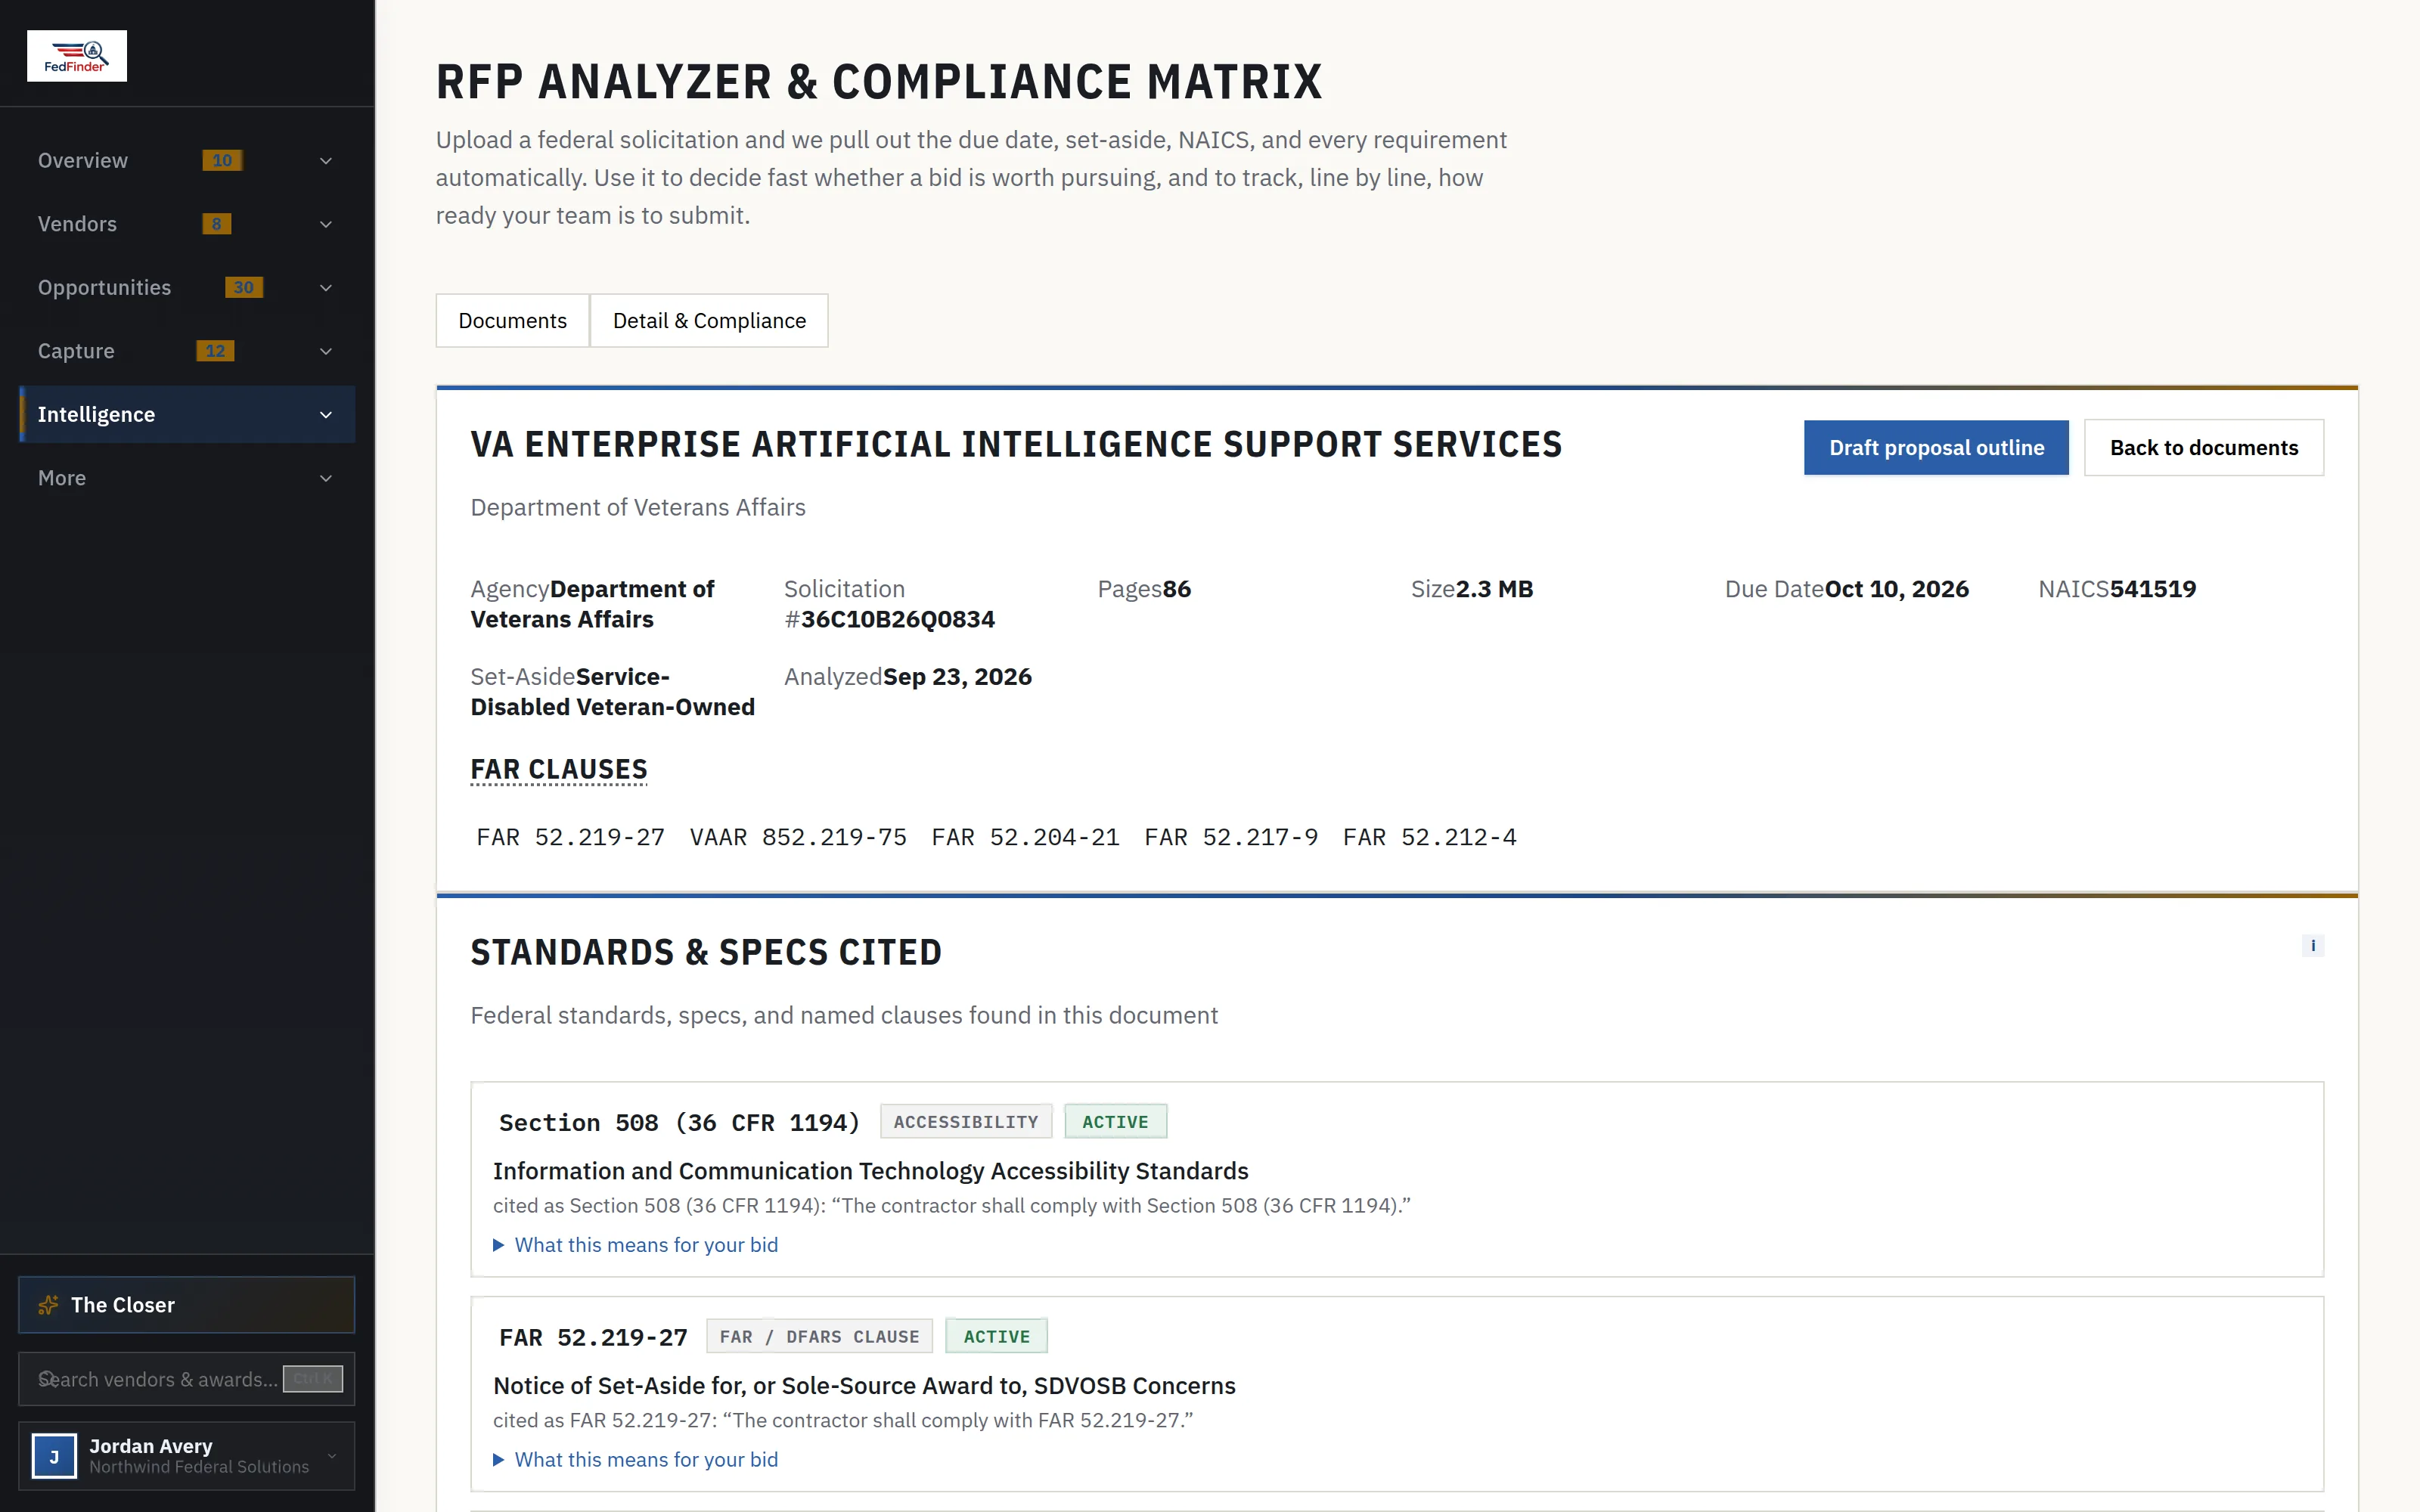Image resolution: width=2420 pixels, height=1512 pixels.
Task: Select clause chip FAR 52.212-4
Action: pyautogui.click(x=1430, y=838)
